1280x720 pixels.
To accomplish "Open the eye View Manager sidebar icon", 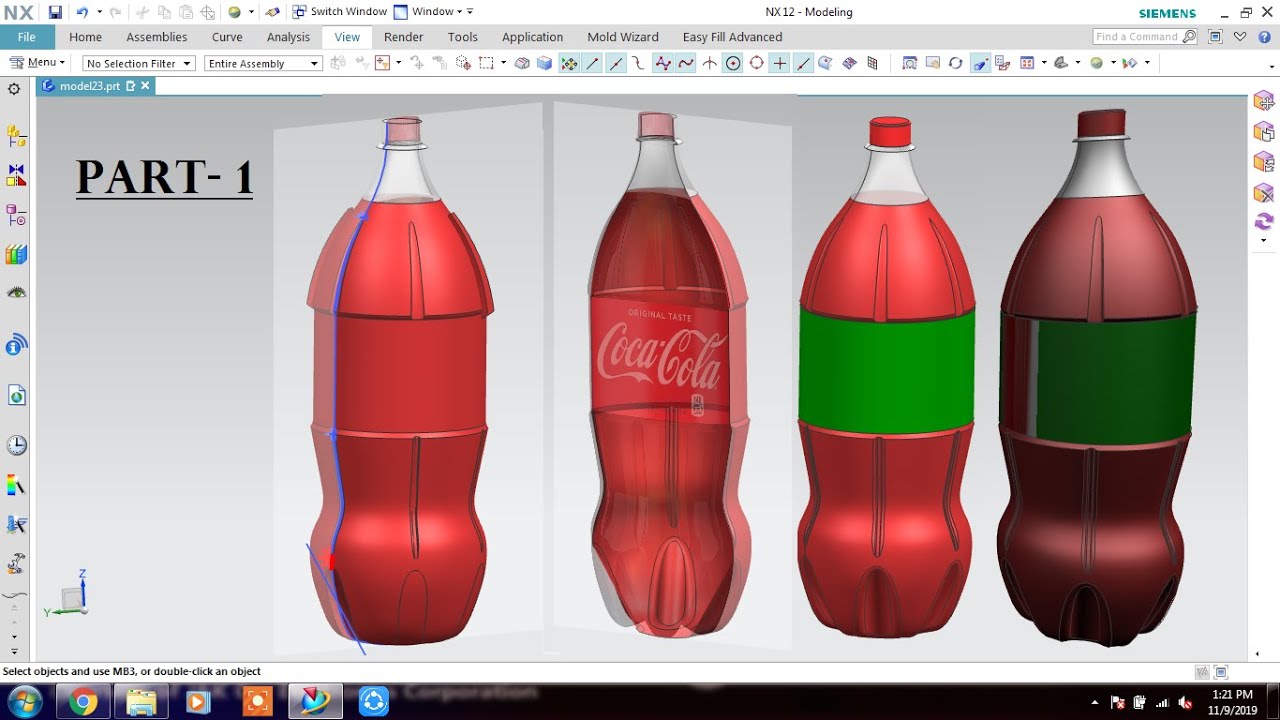I will pyautogui.click(x=16, y=293).
